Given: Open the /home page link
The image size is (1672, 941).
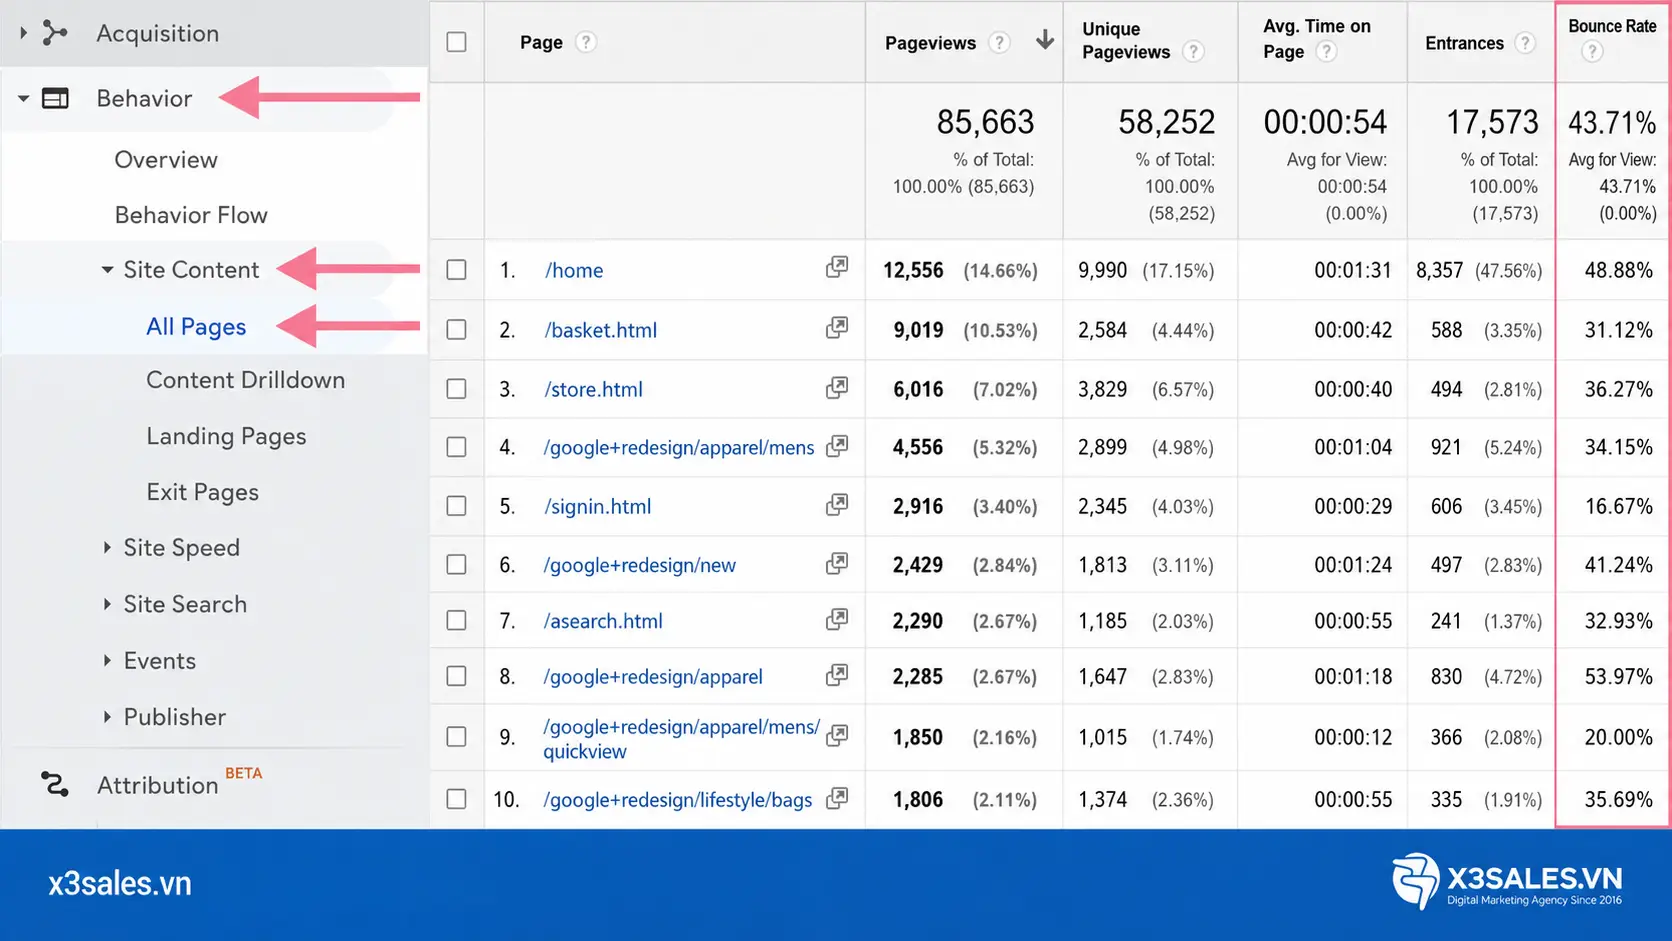Looking at the screenshot, I should (x=574, y=270).
